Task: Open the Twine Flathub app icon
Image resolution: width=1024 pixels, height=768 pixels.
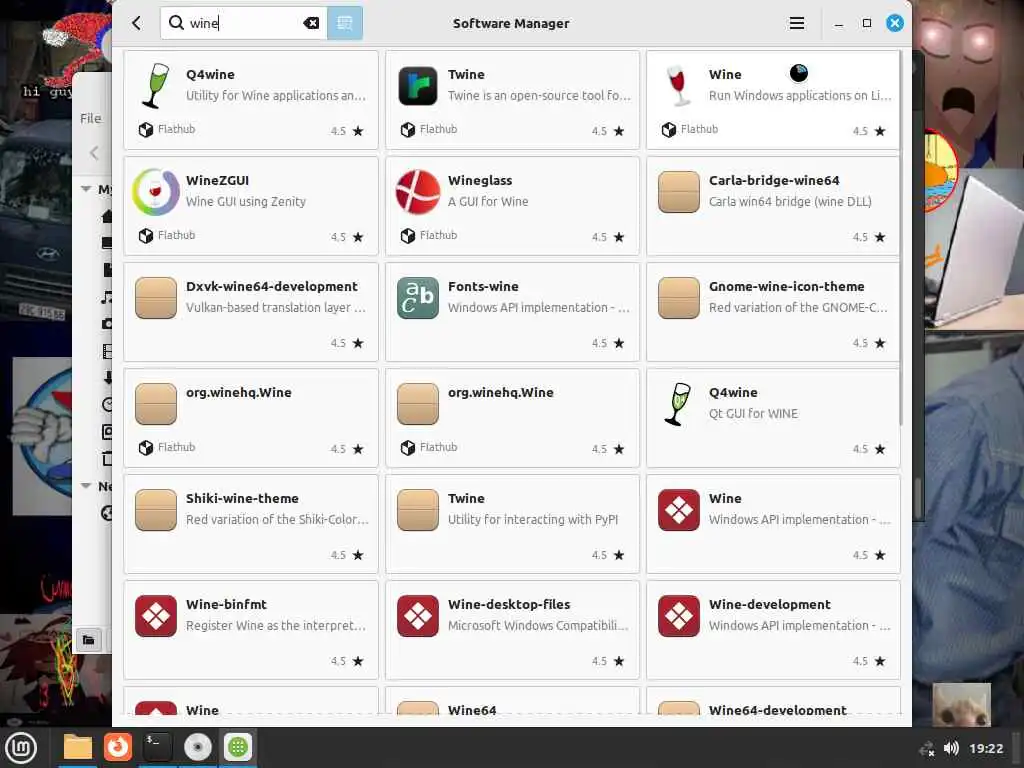Action: [417, 86]
